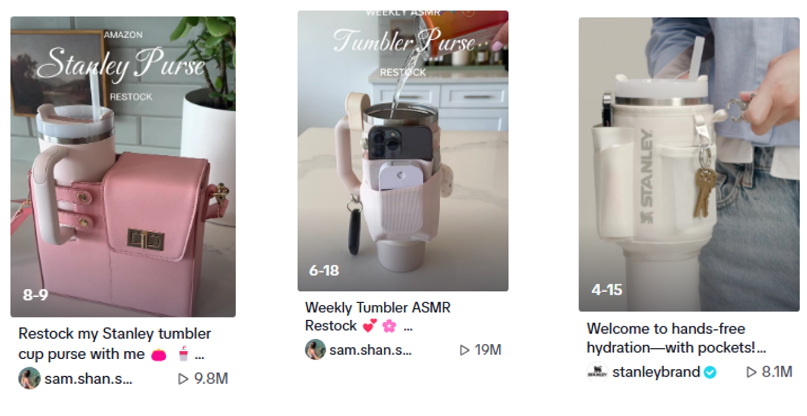Open 'Weekly Tumbler ASMR Restock' title link

pyautogui.click(x=378, y=317)
